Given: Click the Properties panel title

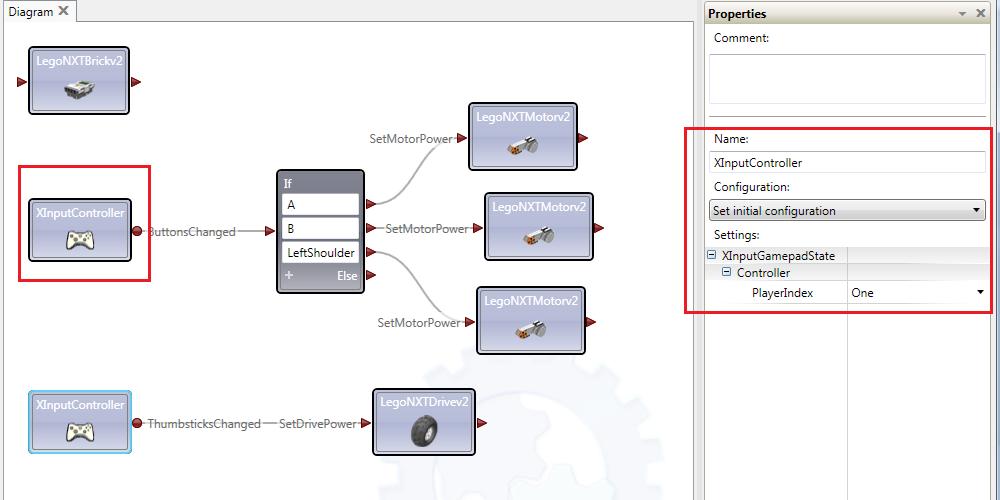Looking at the screenshot, I should tap(737, 13).
